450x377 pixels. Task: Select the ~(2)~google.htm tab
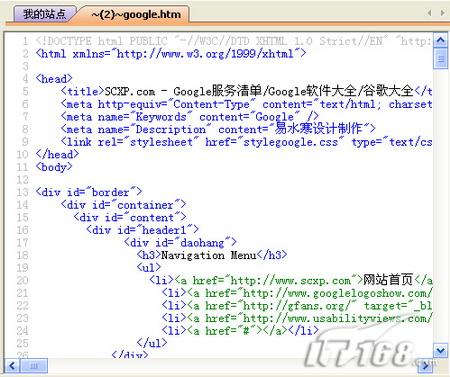point(136,14)
